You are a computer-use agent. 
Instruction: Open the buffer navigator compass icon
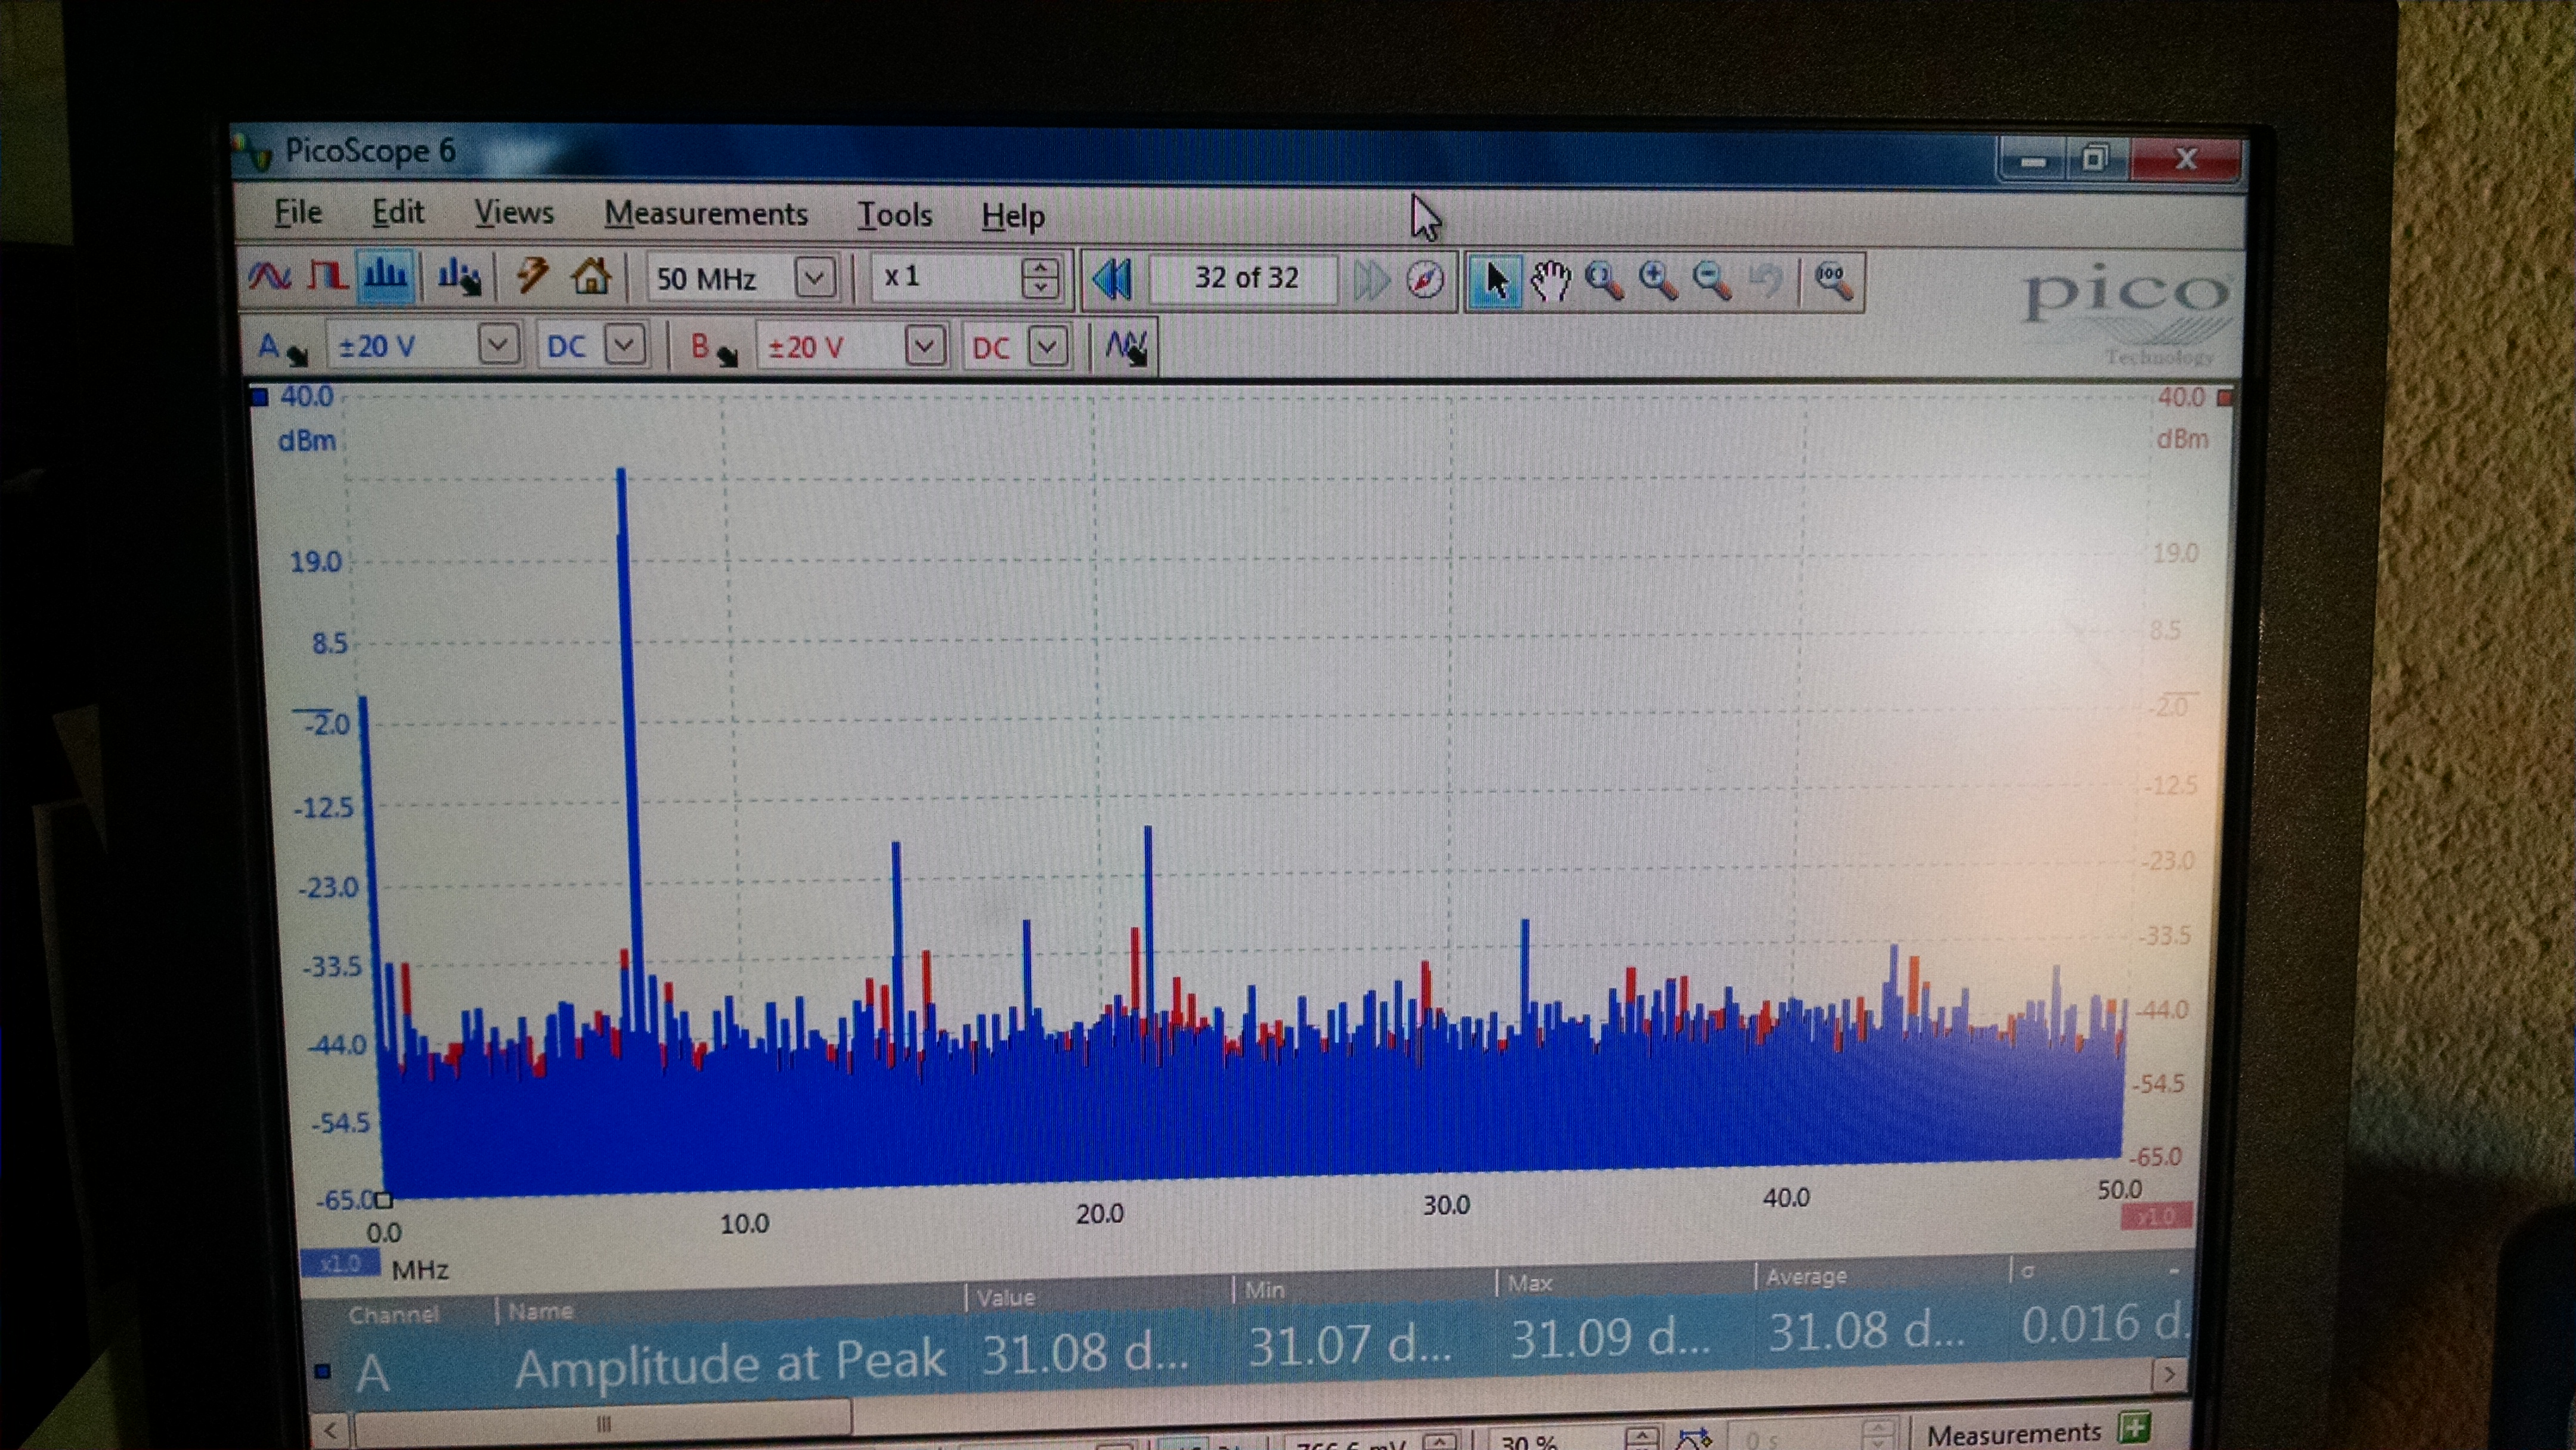[x=1425, y=279]
